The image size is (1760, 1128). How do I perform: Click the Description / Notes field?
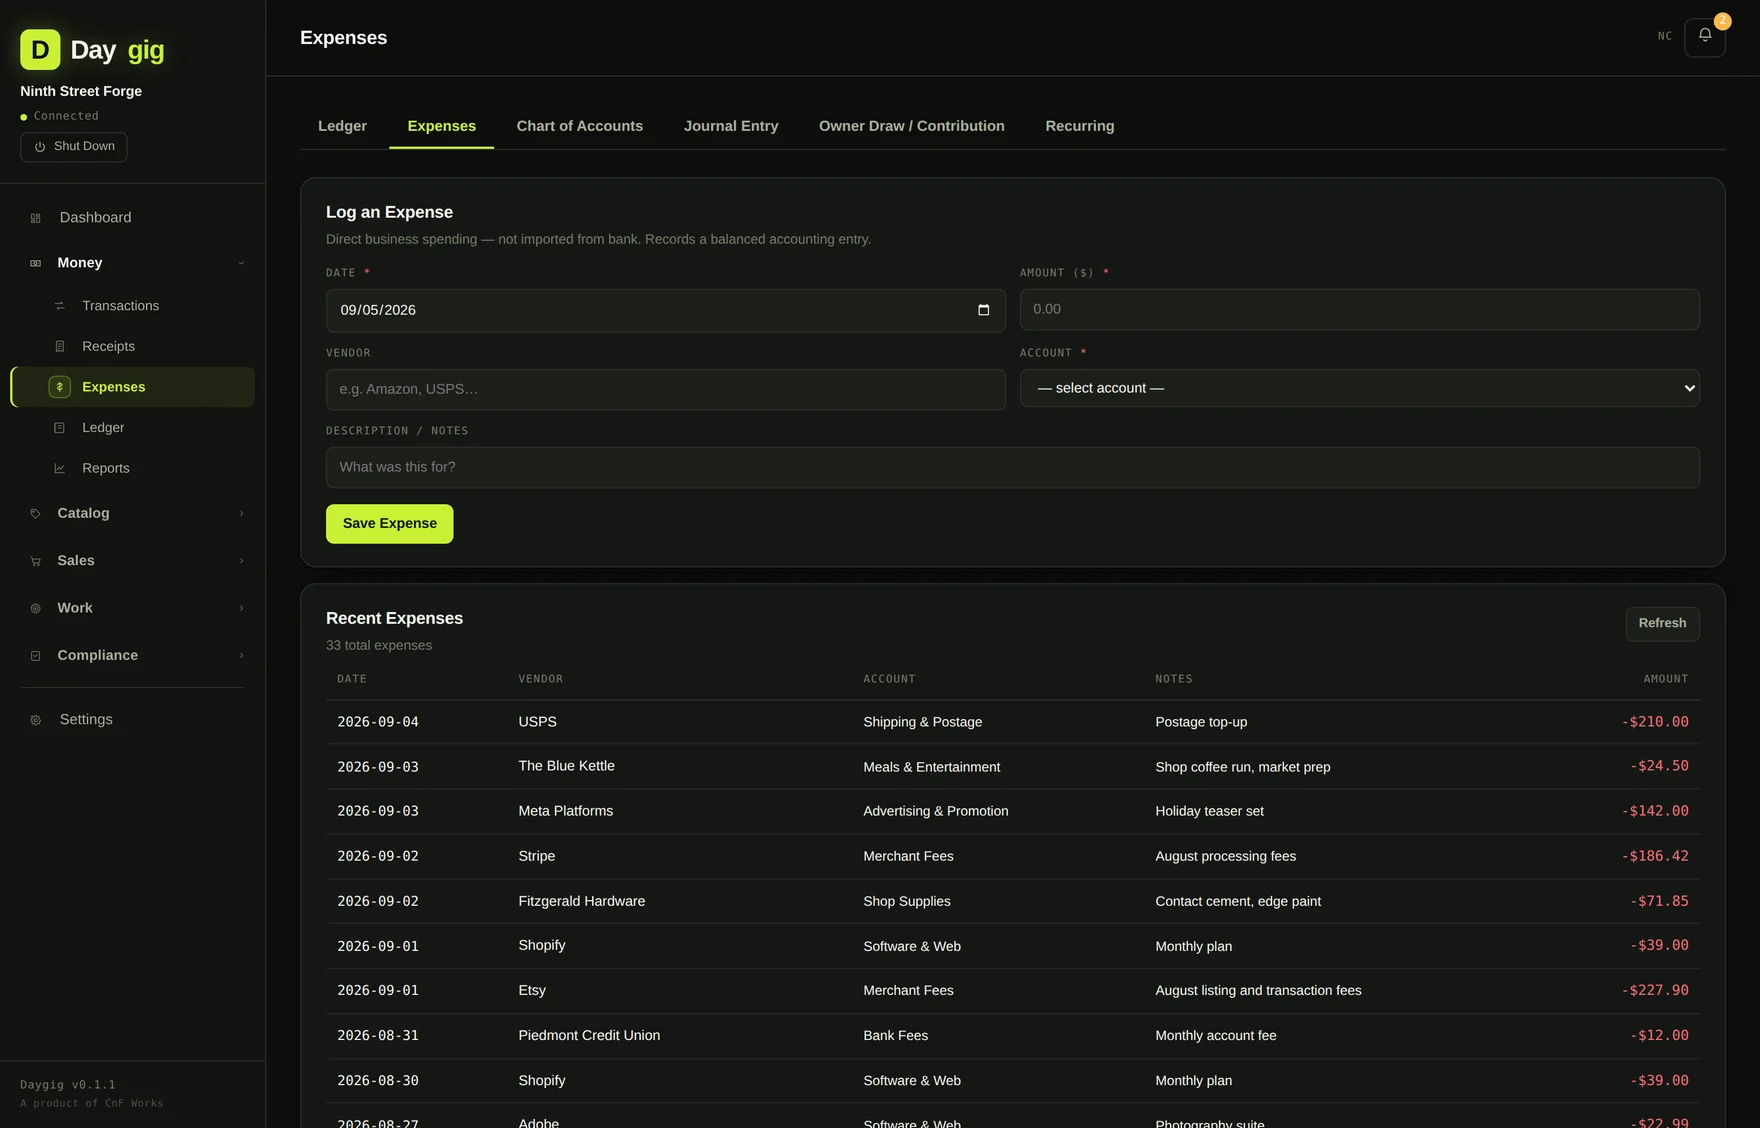click(x=1012, y=468)
